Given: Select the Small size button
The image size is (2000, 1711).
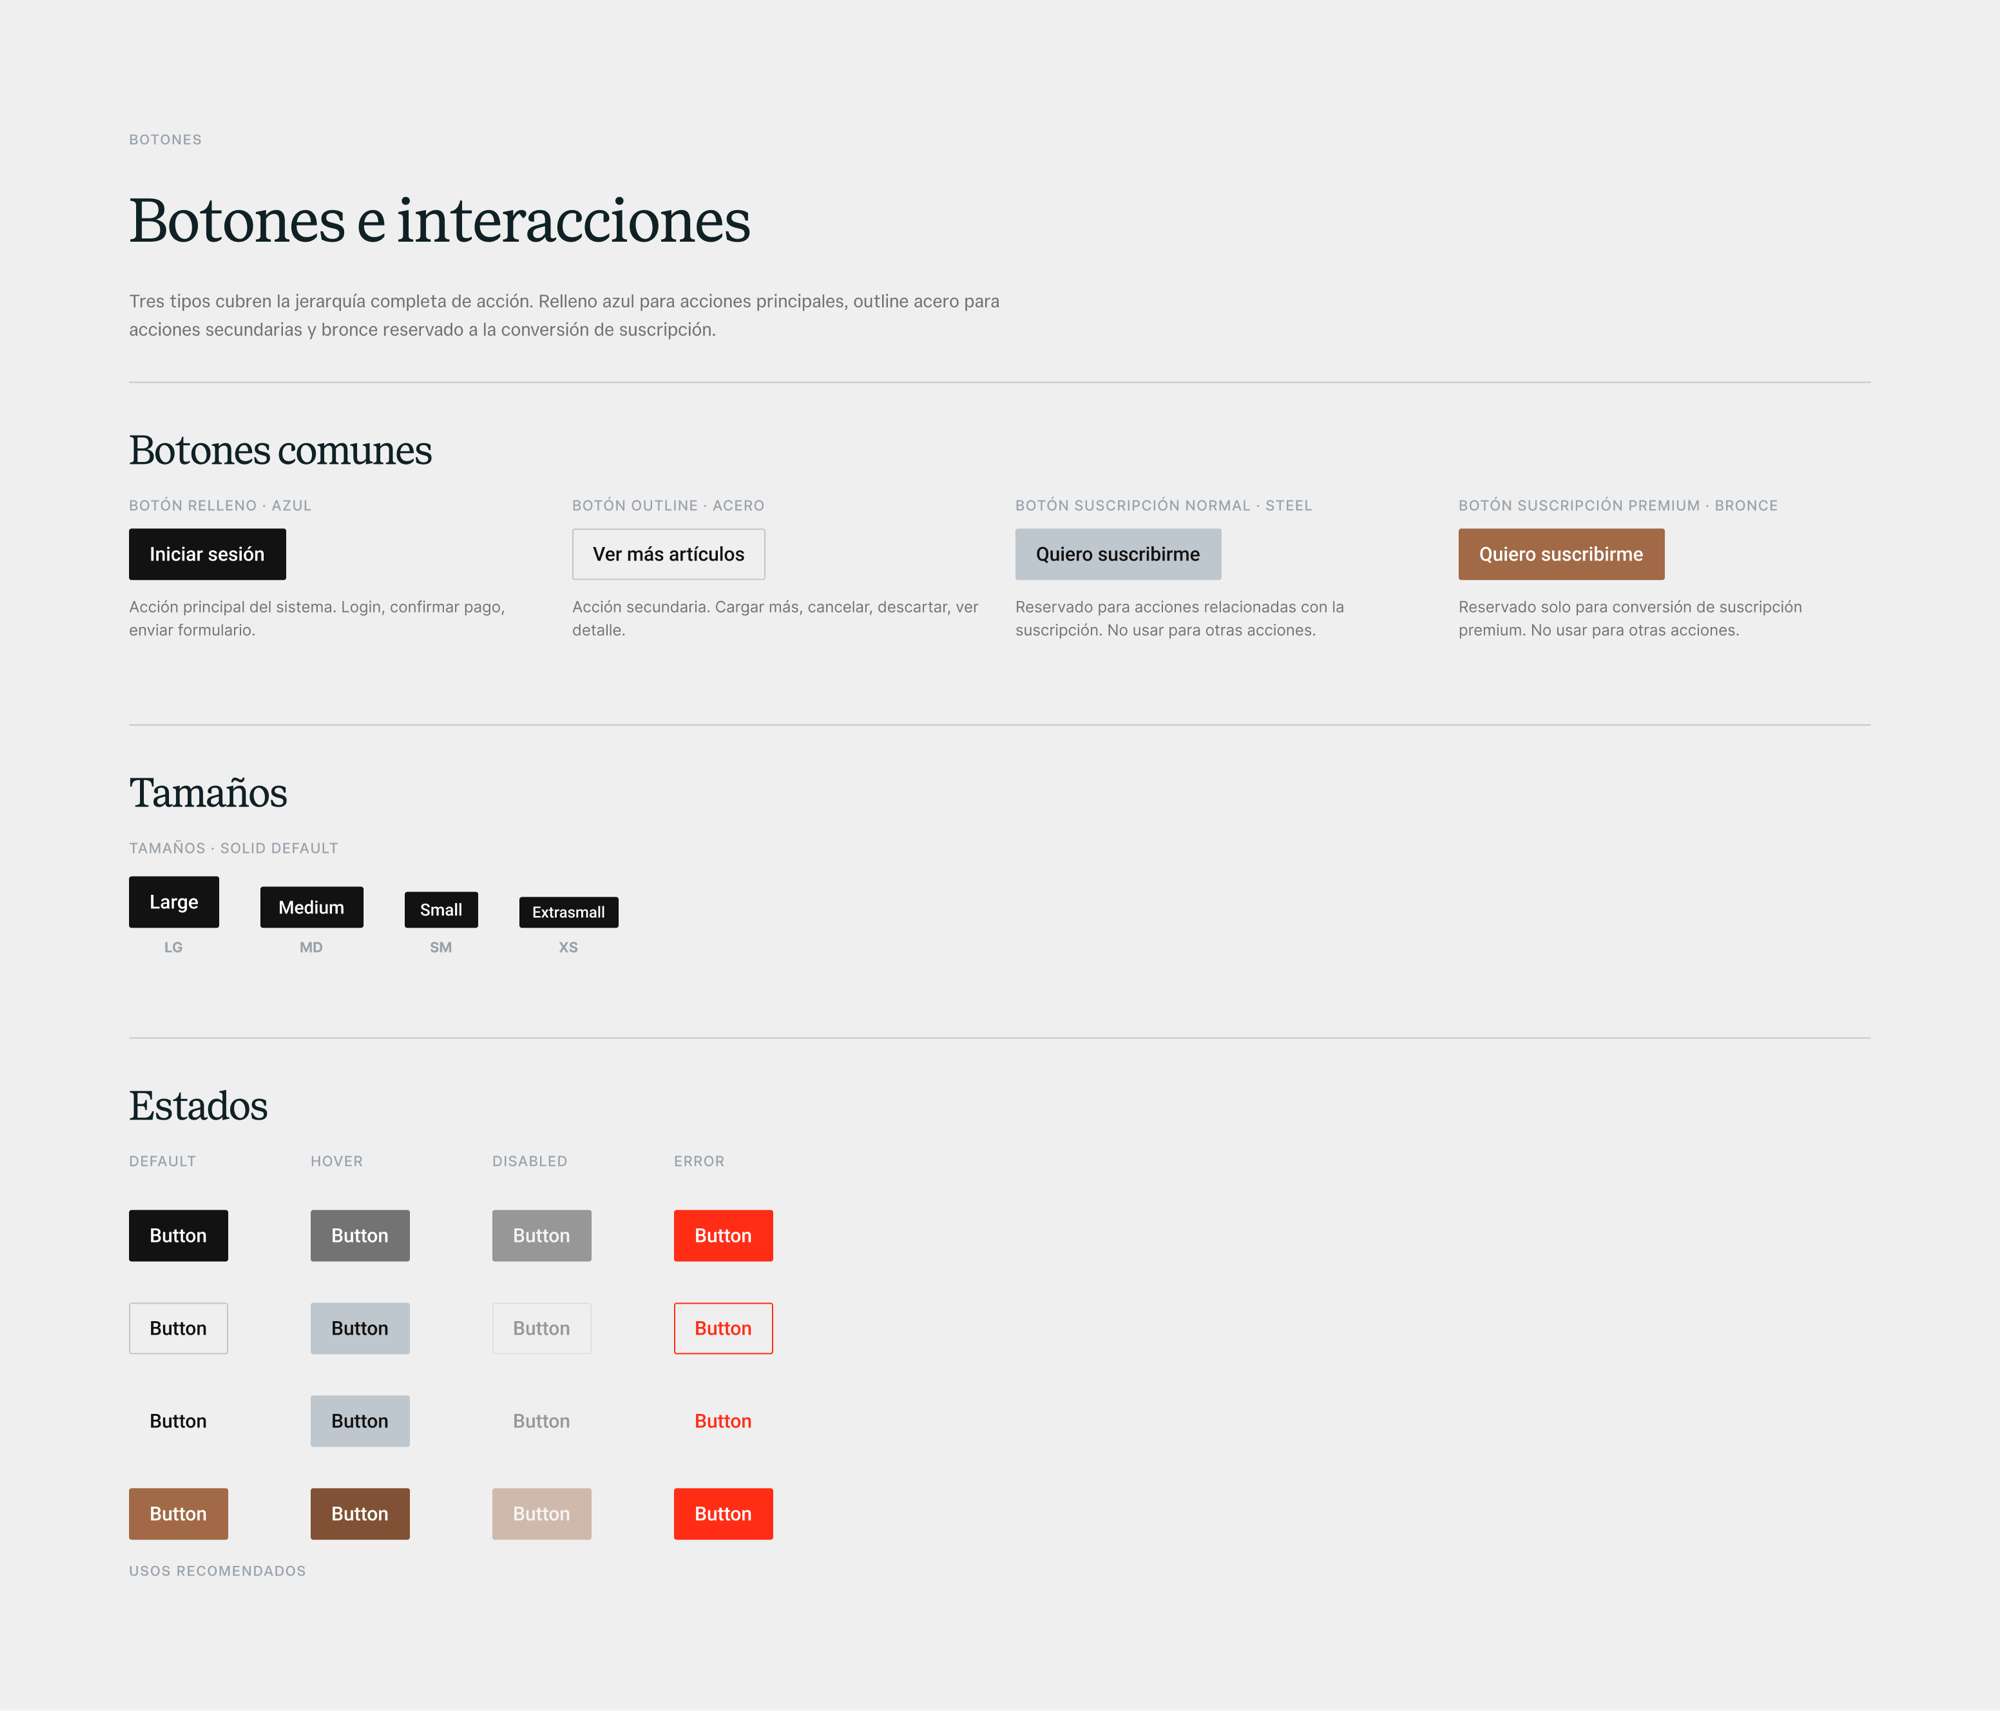Looking at the screenshot, I should coord(441,910).
